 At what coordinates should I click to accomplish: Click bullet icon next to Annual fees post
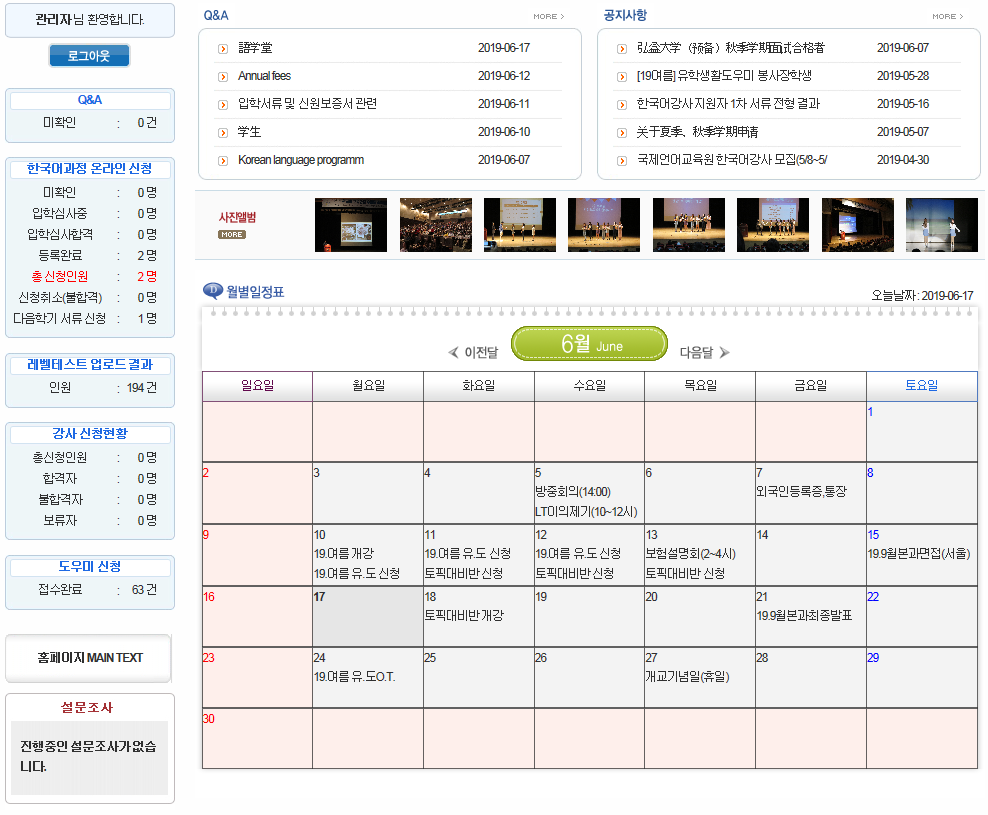[223, 76]
